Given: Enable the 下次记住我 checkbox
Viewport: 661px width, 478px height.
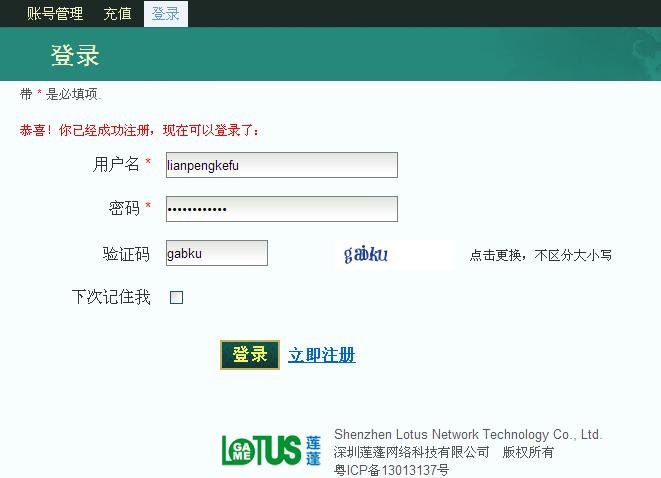Looking at the screenshot, I should pos(177,297).
